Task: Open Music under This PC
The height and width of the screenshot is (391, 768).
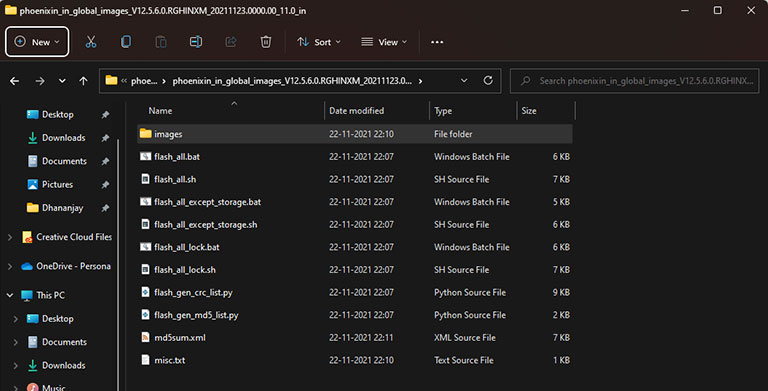Action: tap(46, 387)
